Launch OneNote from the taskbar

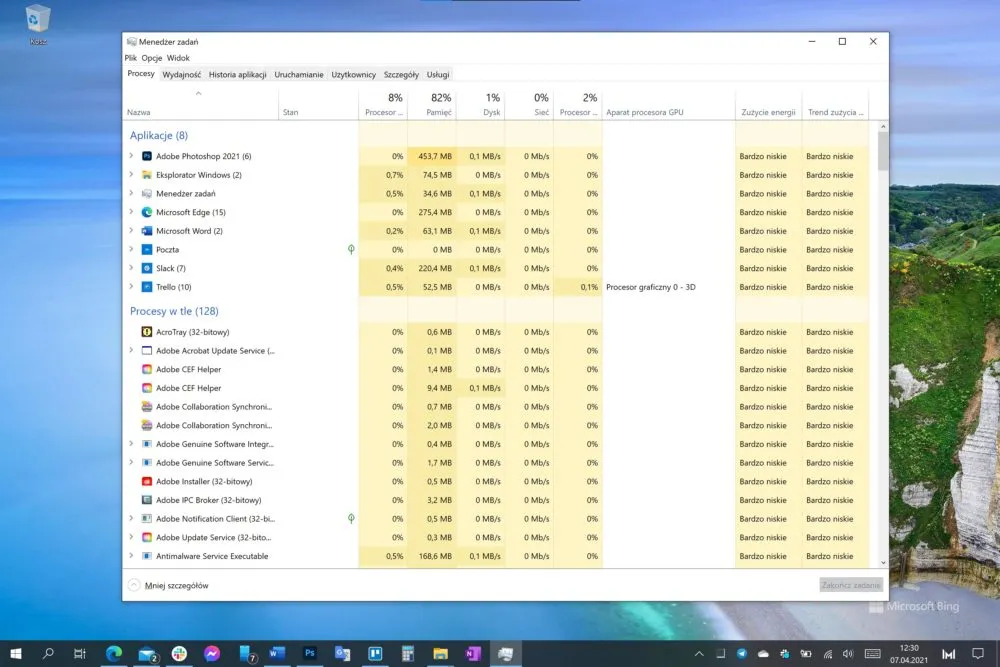[x=473, y=653]
